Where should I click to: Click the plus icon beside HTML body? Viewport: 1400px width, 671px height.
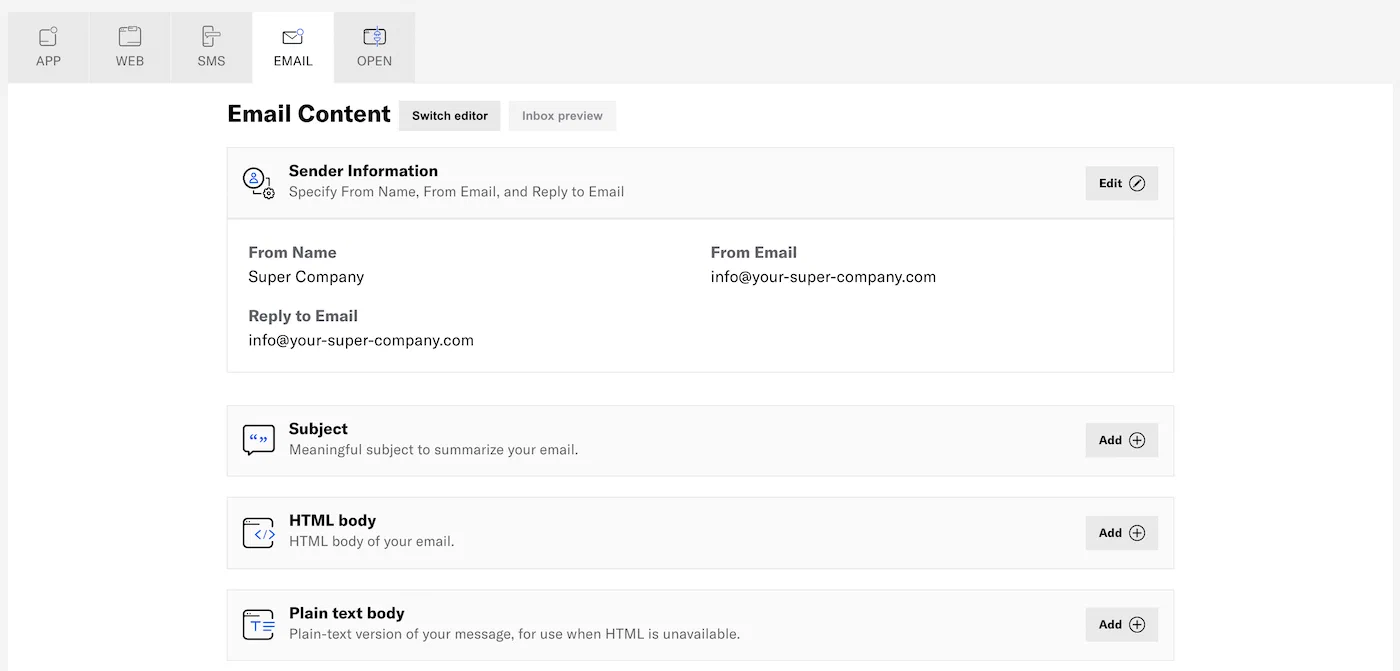point(1136,532)
